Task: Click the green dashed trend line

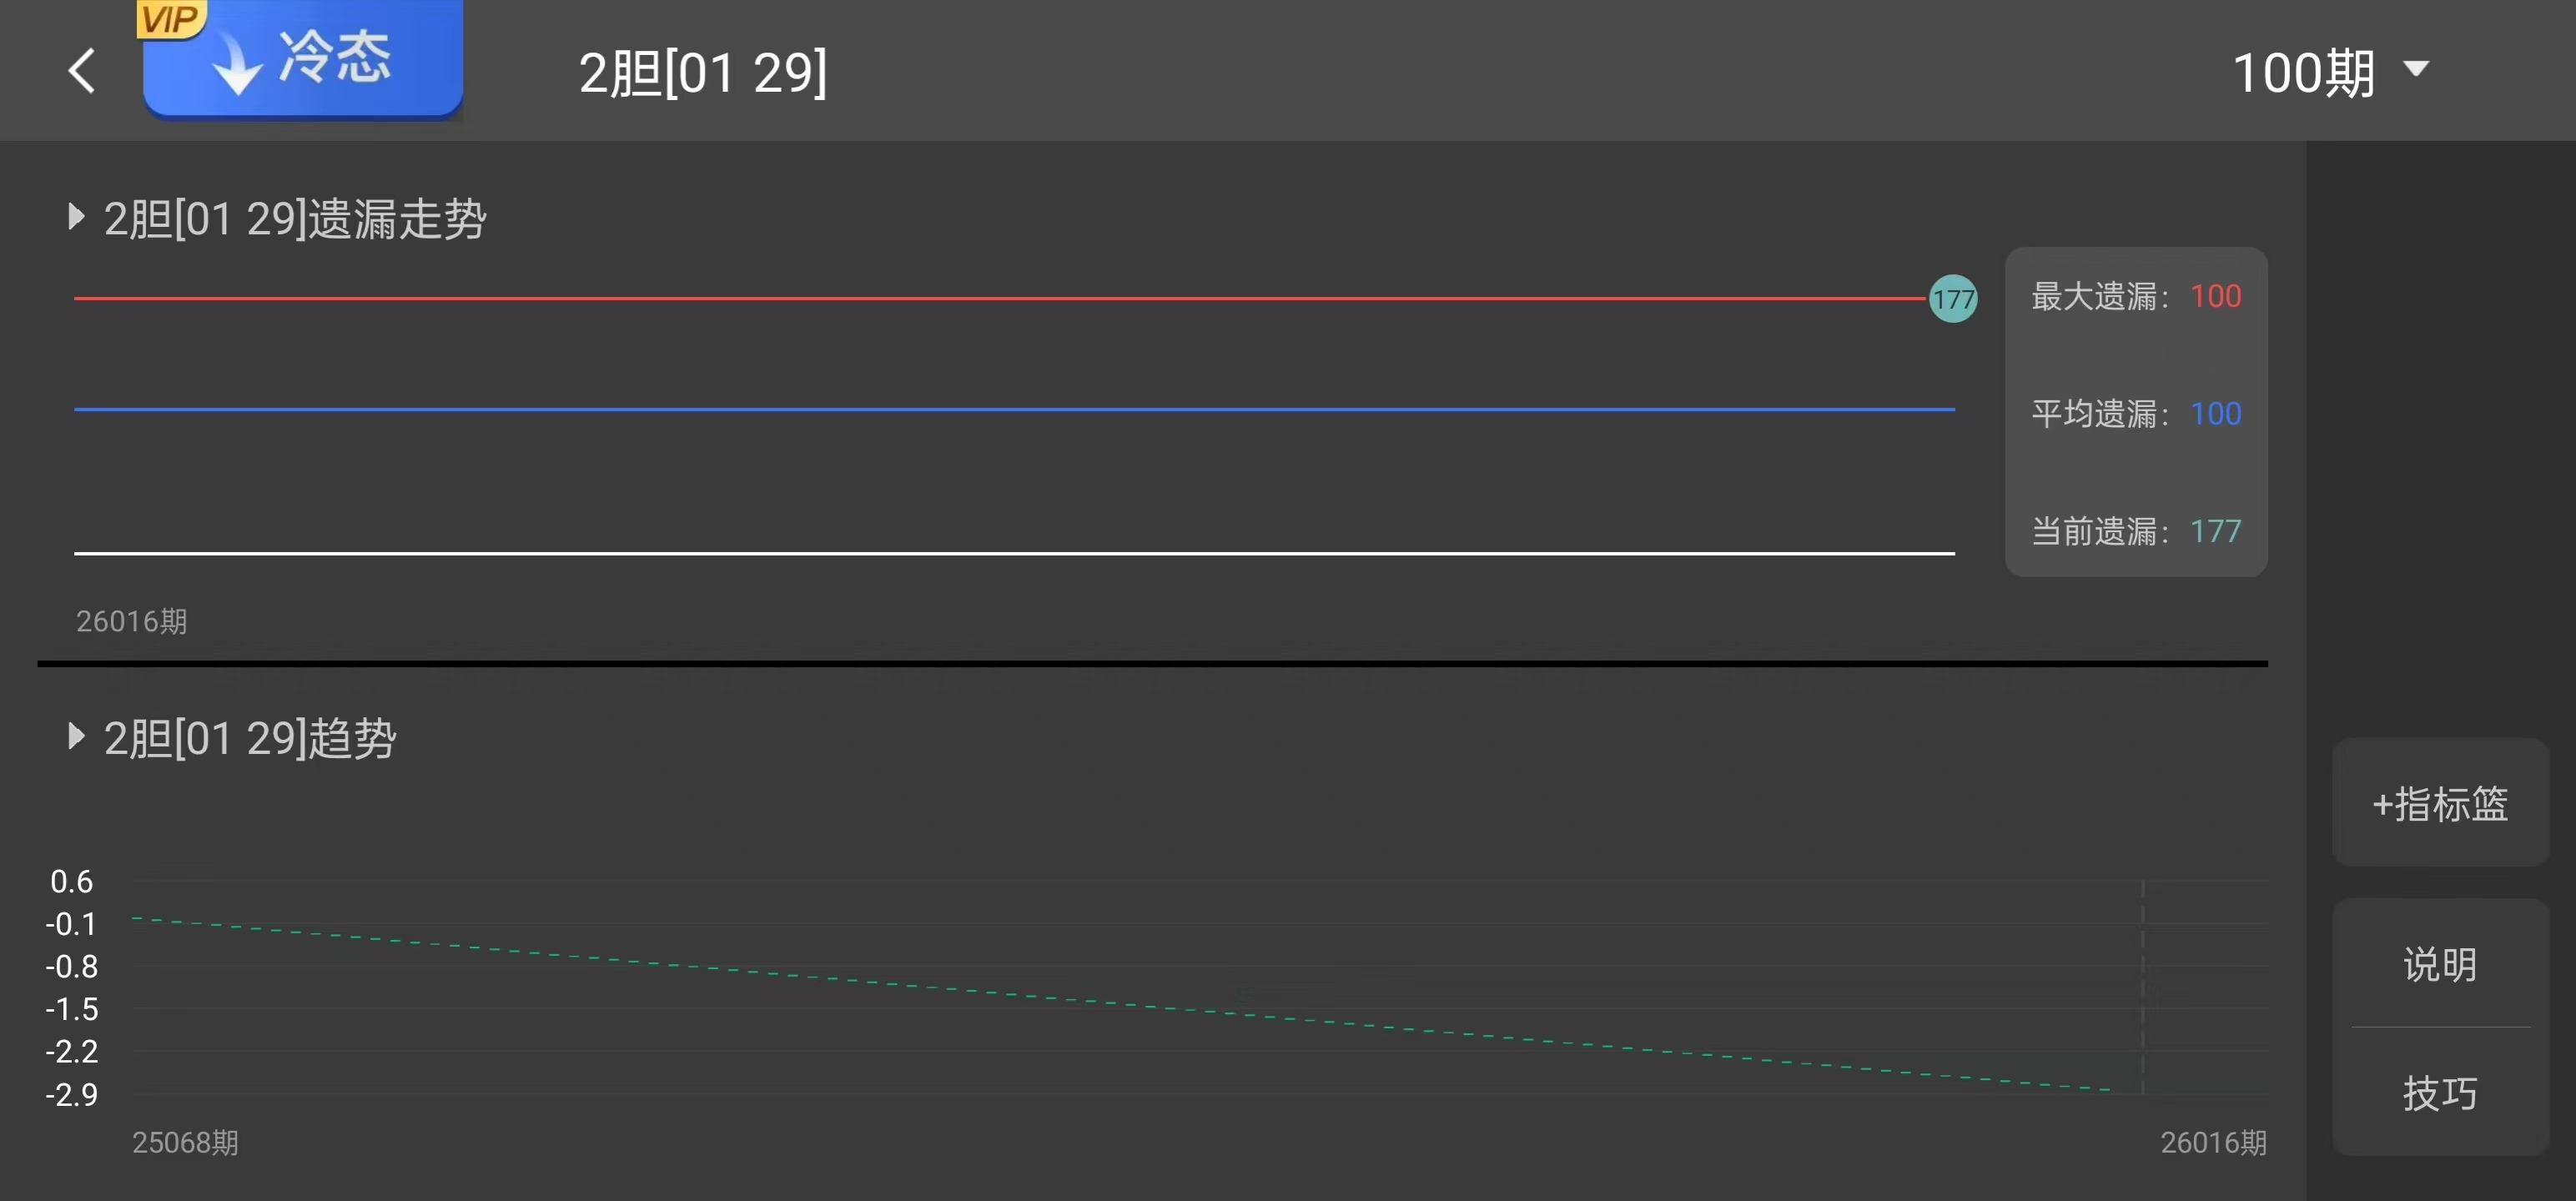Action: (x=1120, y=1003)
